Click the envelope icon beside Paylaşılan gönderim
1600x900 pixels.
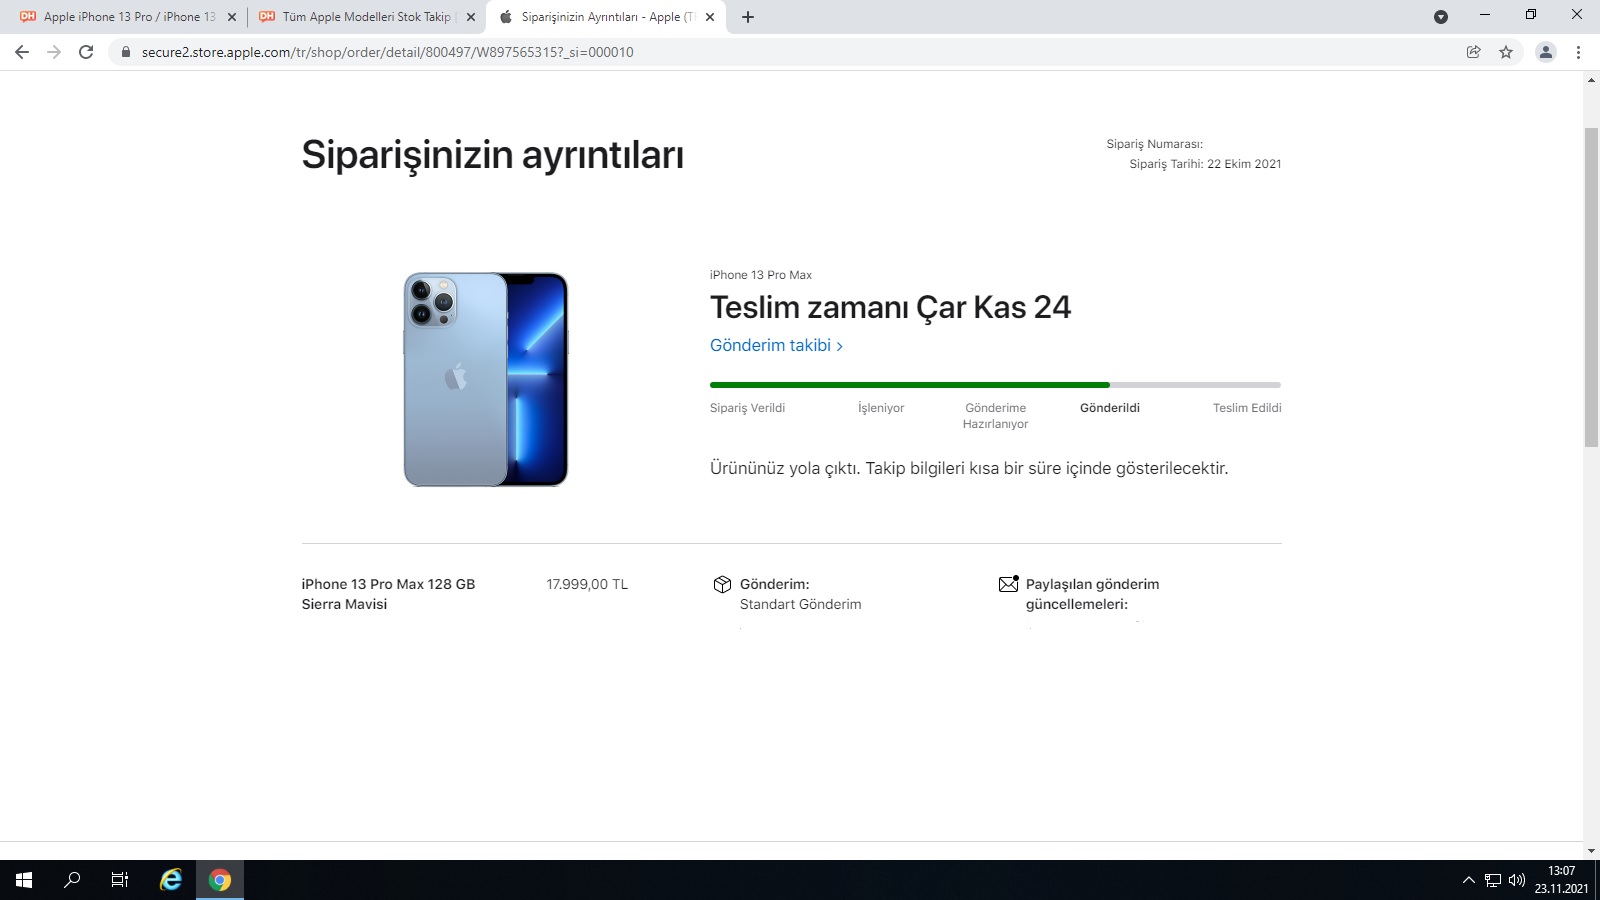[1009, 584]
